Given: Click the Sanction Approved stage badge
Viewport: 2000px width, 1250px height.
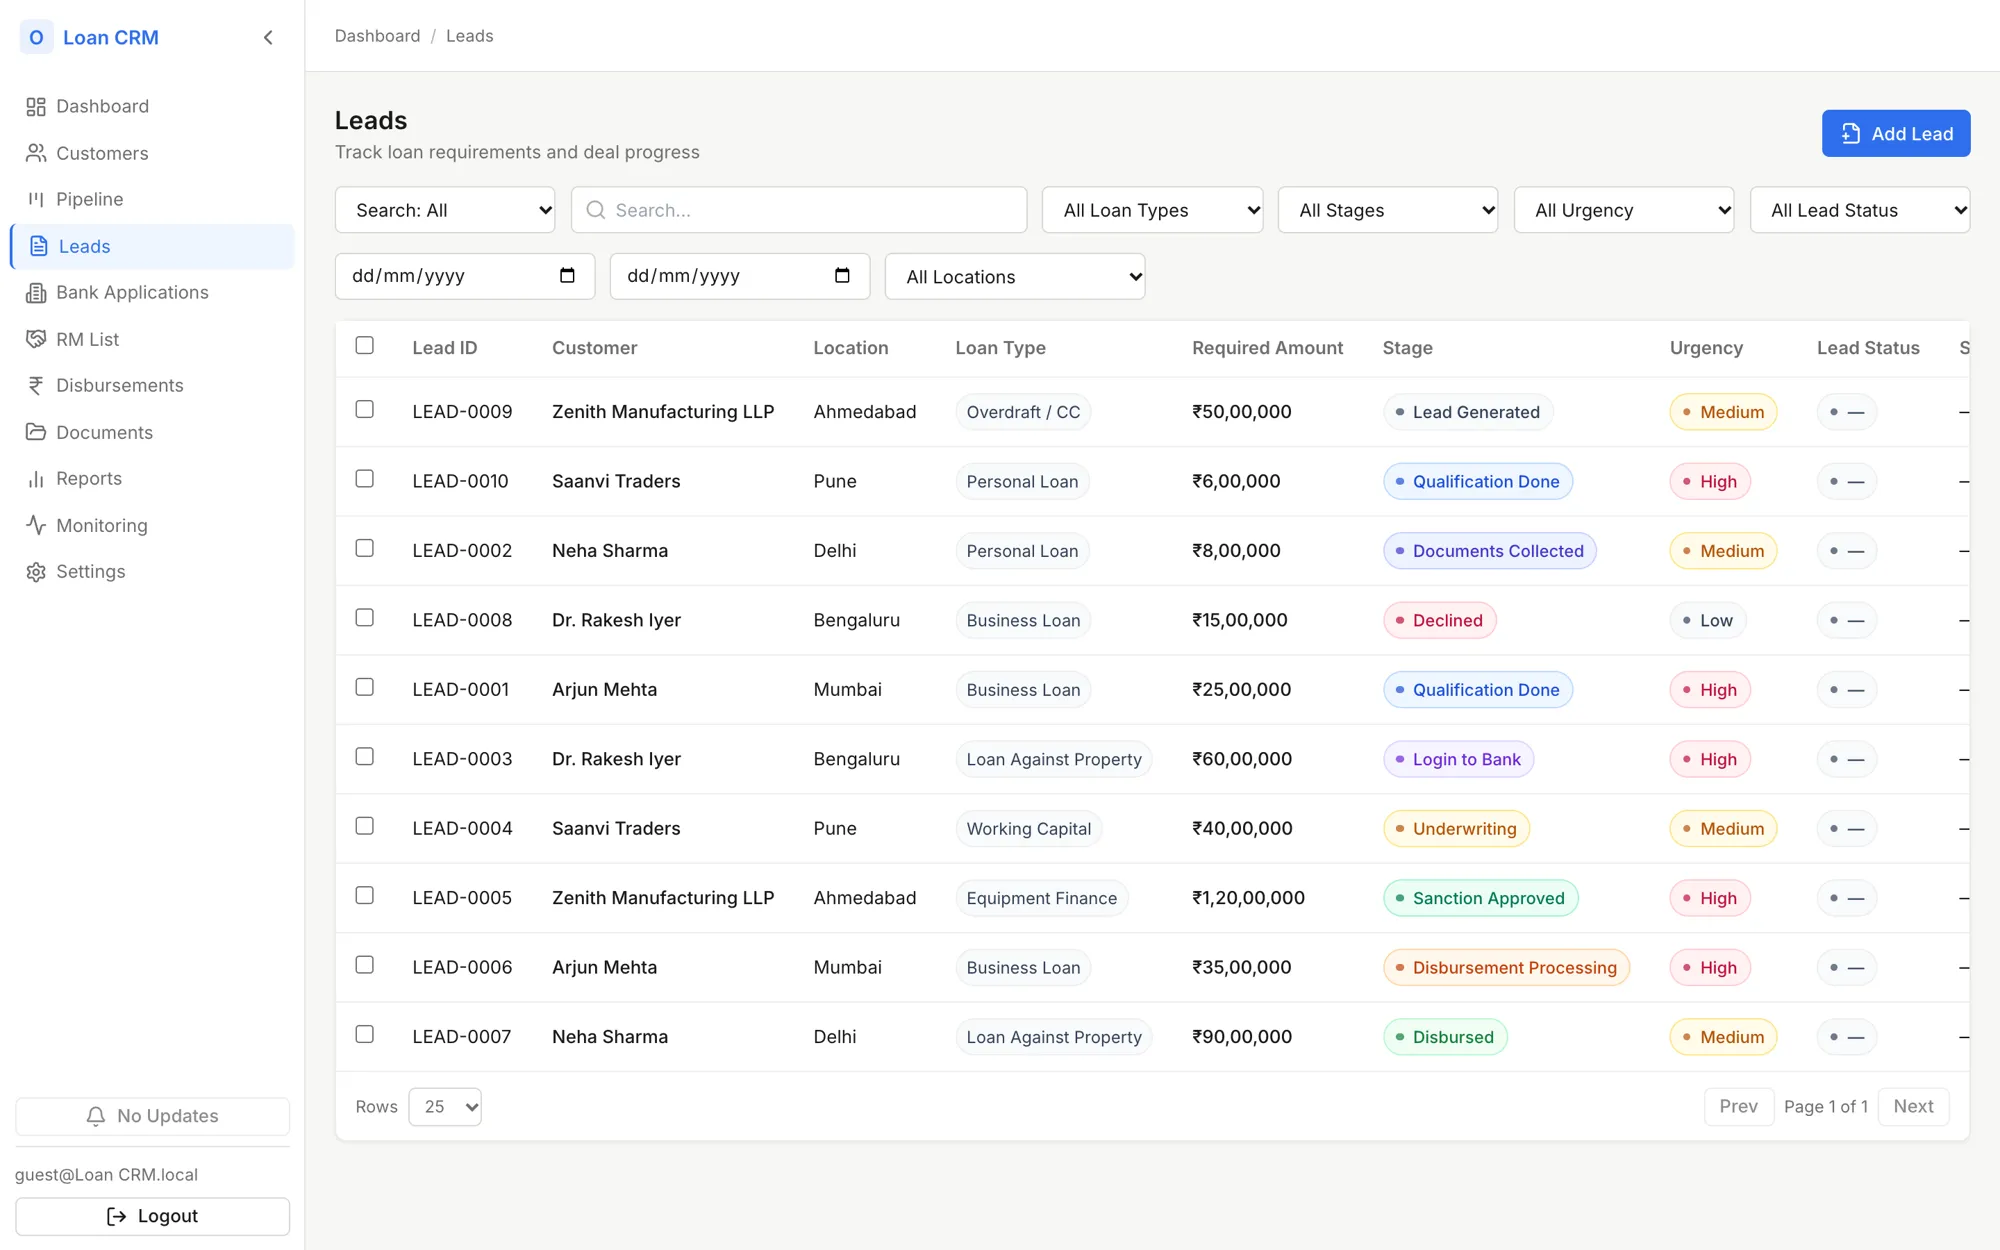Looking at the screenshot, I should tap(1480, 898).
